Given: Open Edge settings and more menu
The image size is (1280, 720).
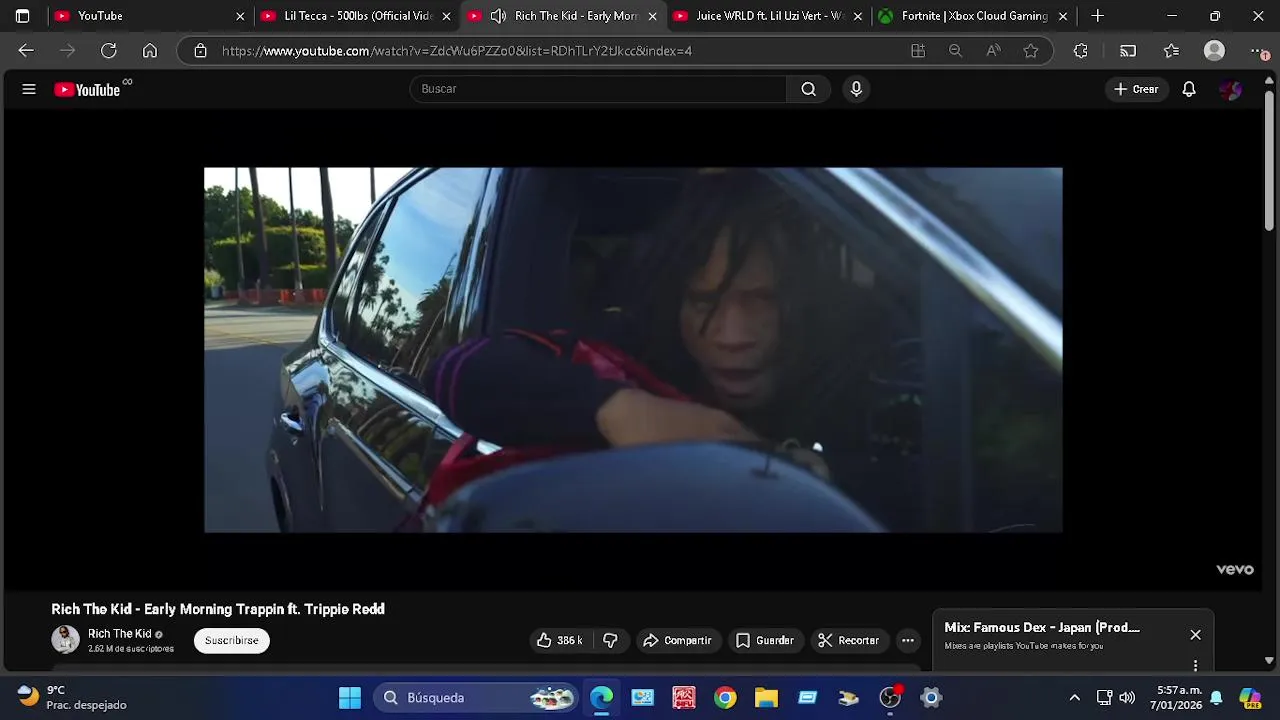Looking at the screenshot, I should [x=1258, y=51].
